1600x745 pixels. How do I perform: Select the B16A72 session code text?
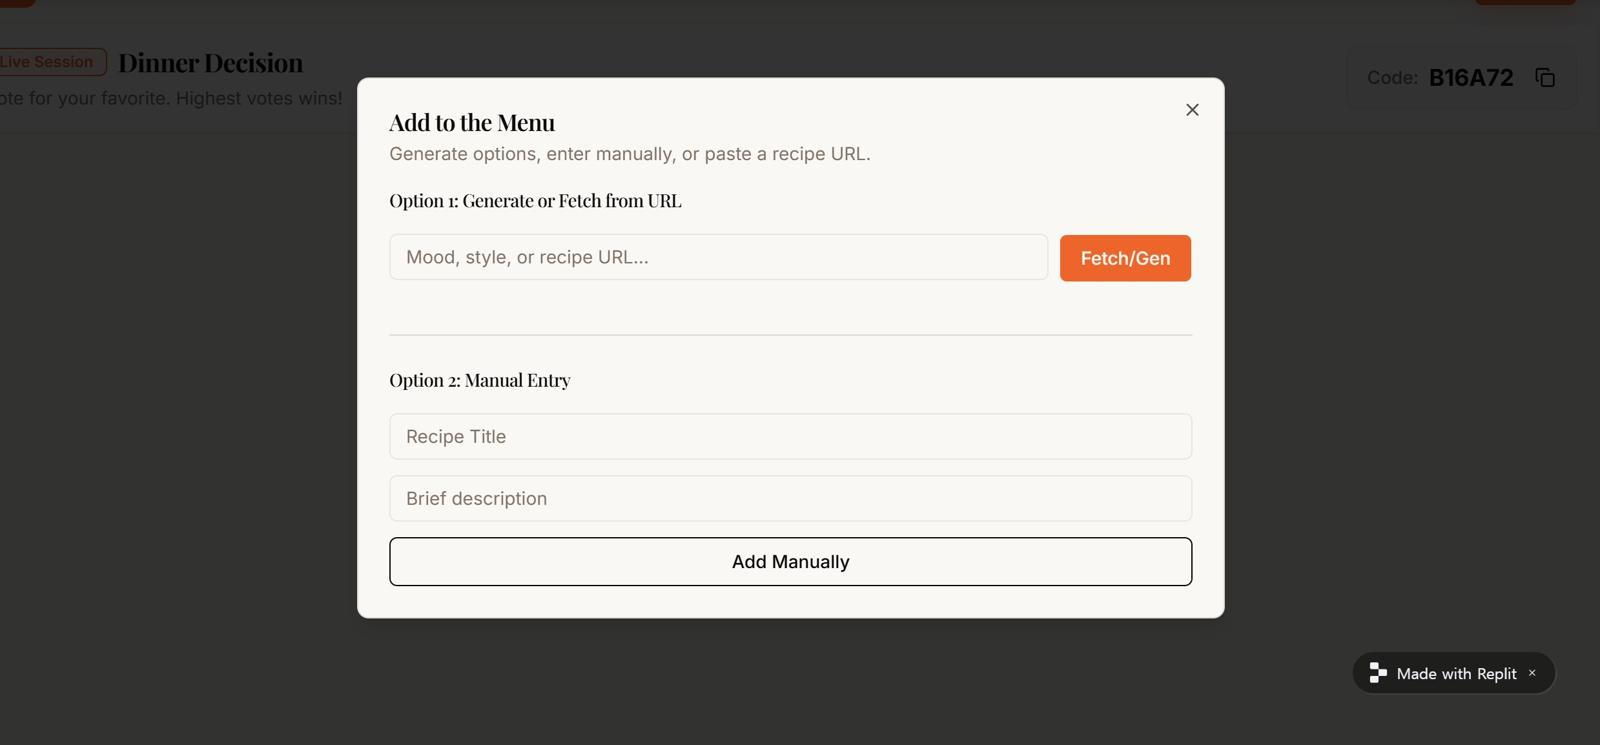1471,78
